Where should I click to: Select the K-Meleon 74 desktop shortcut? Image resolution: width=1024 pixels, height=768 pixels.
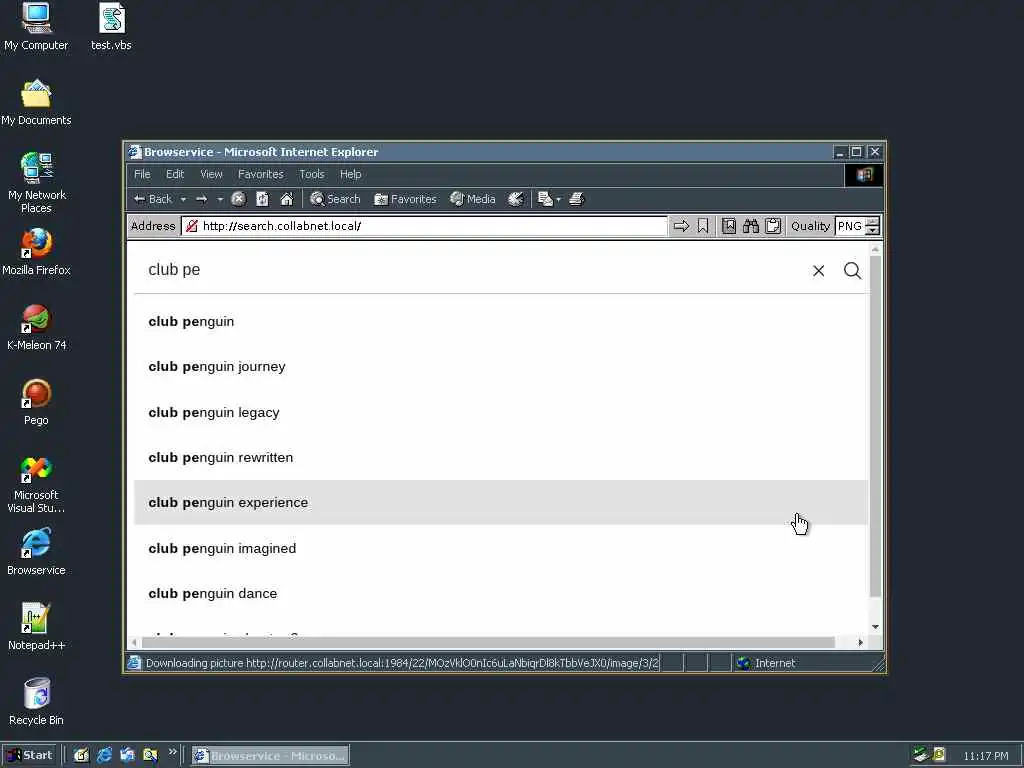(x=37, y=327)
